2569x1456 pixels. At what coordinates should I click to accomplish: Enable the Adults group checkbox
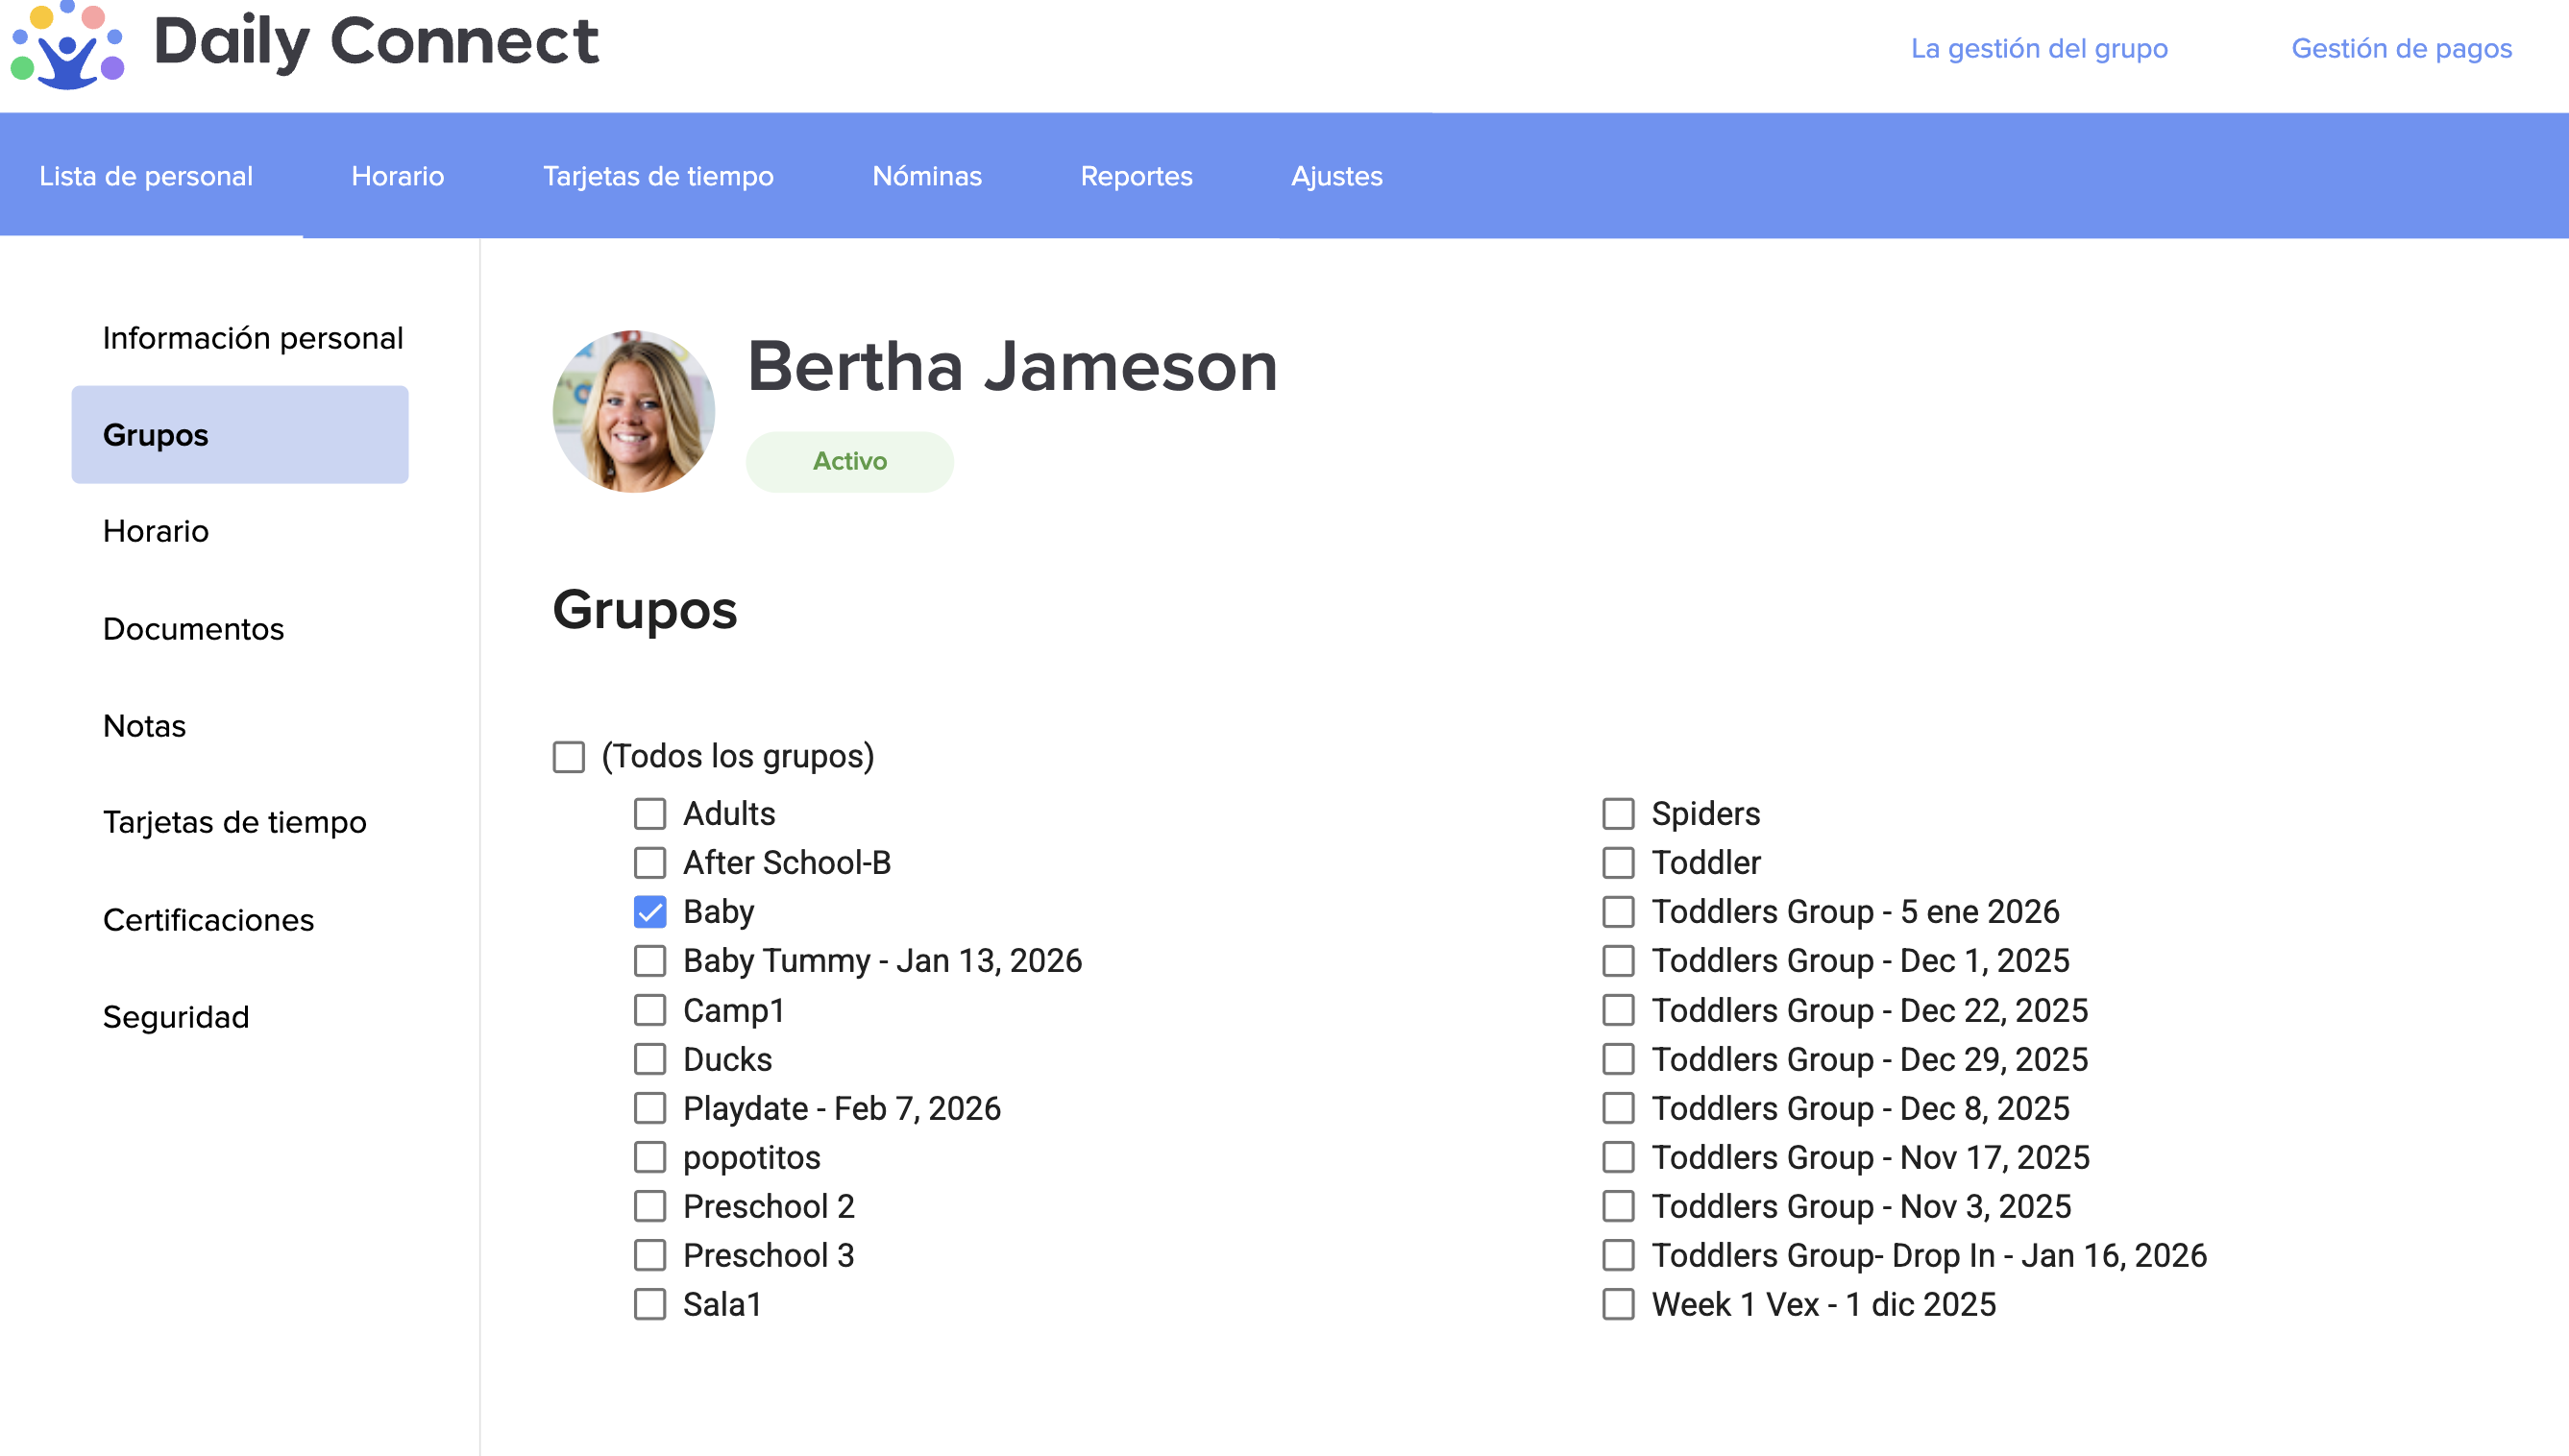tap(650, 814)
